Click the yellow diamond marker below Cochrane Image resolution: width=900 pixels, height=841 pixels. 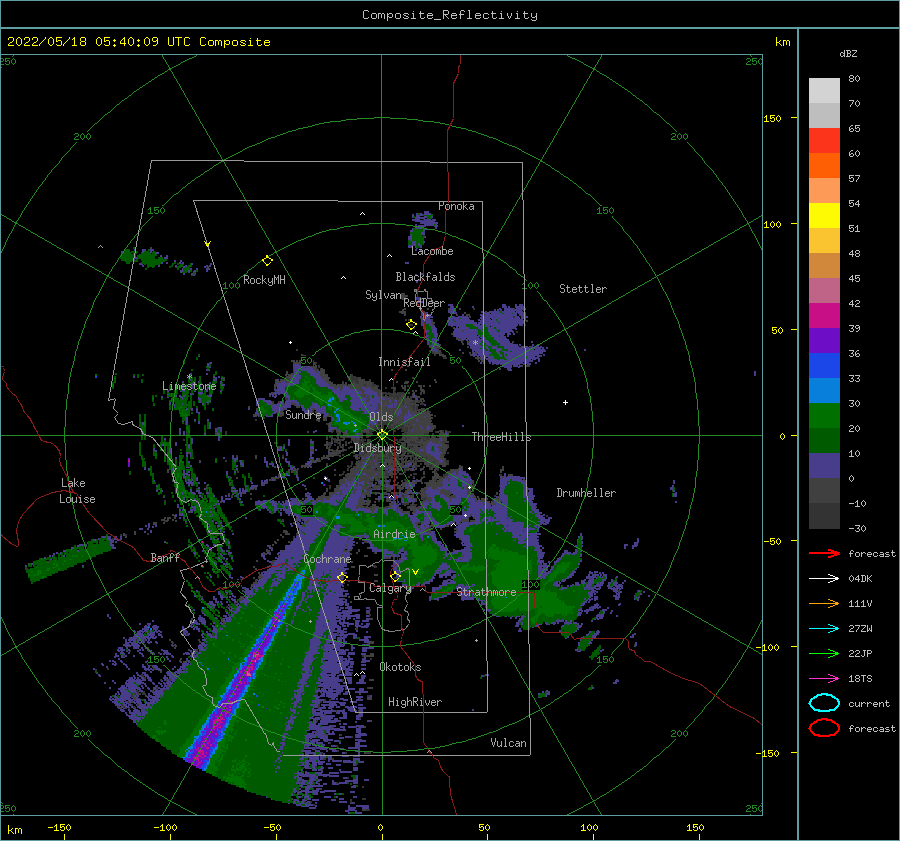coord(342,577)
